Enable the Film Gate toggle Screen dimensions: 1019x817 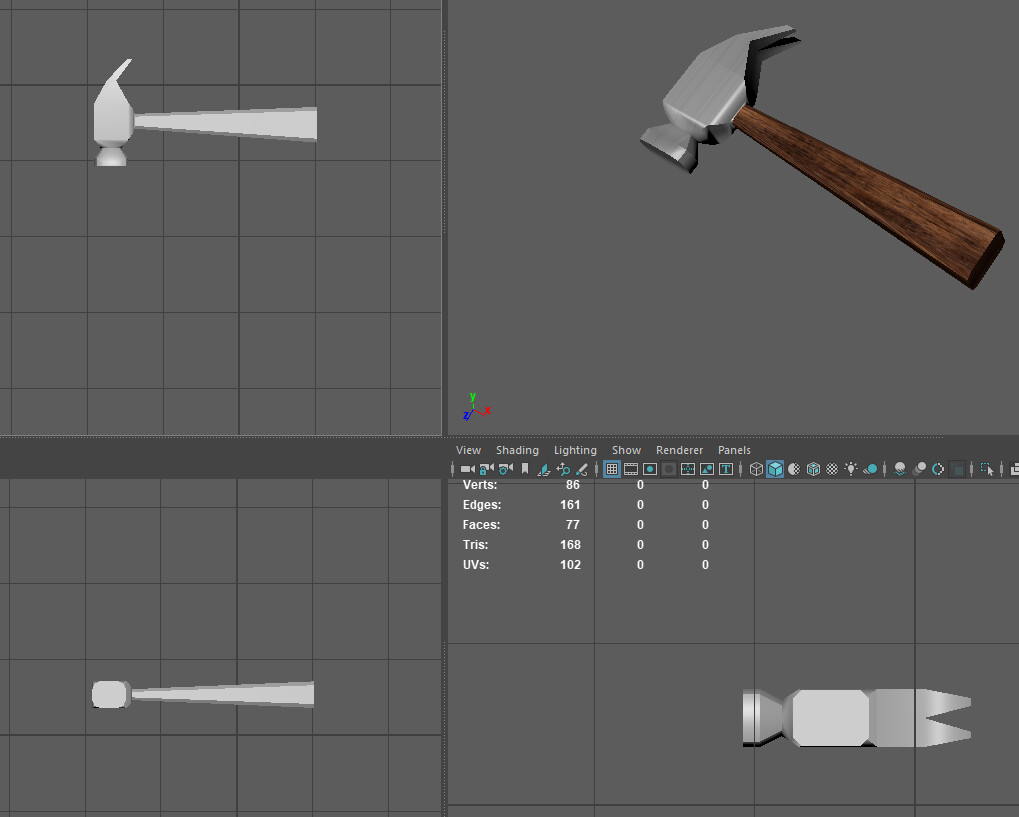click(x=631, y=468)
